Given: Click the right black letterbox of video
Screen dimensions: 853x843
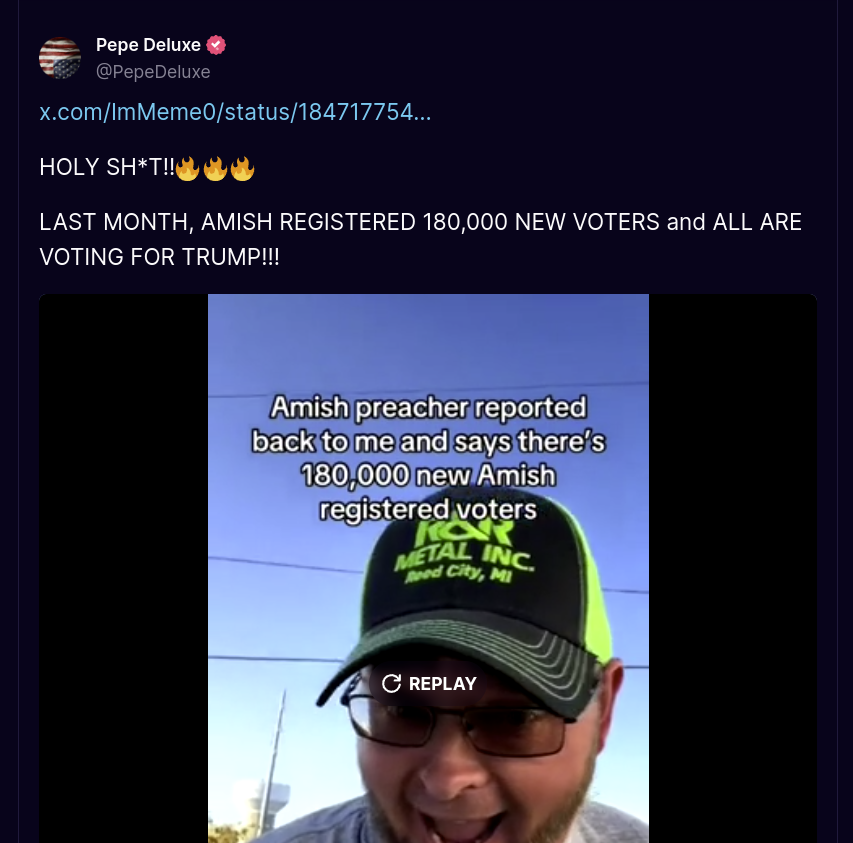Looking at the screenshot, I should click(733, 568).
